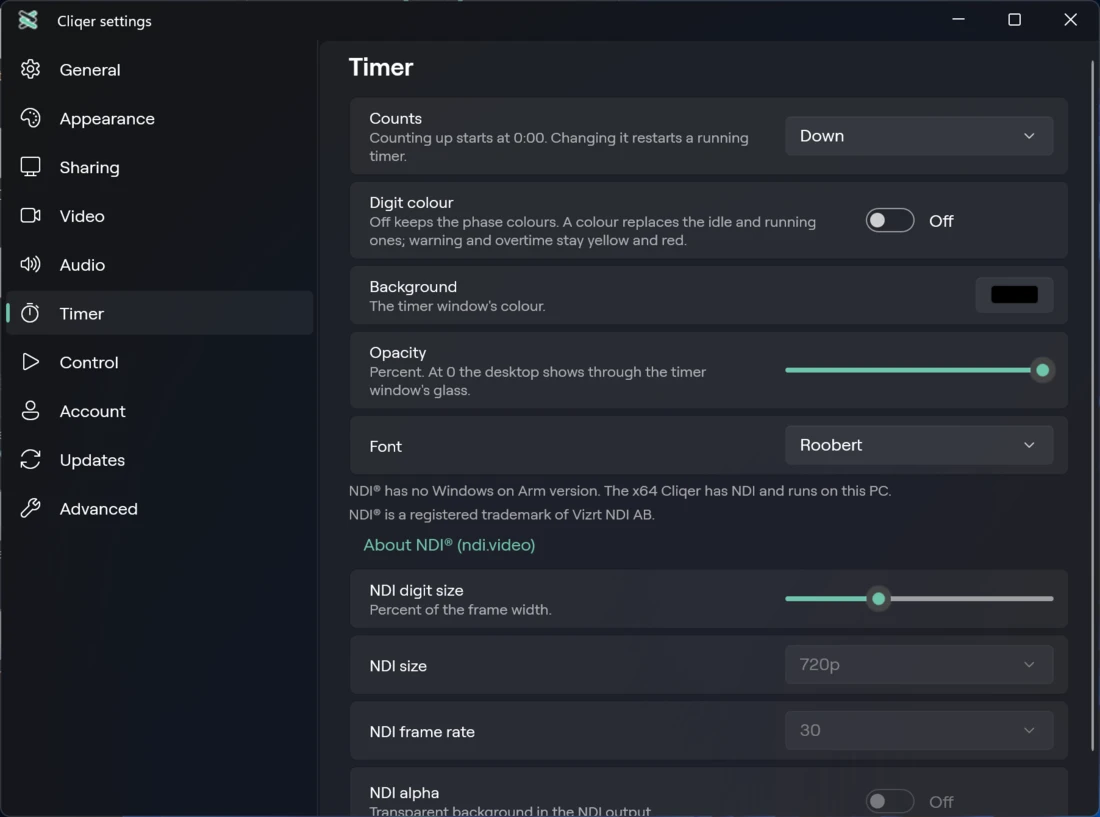1100x817 pixels.
Task: Click the Control play icon
Action: click(x=30, y=362)
